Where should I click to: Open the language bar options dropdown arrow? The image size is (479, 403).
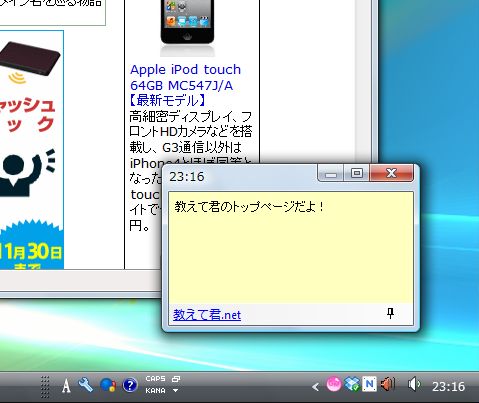click(175, 390)
